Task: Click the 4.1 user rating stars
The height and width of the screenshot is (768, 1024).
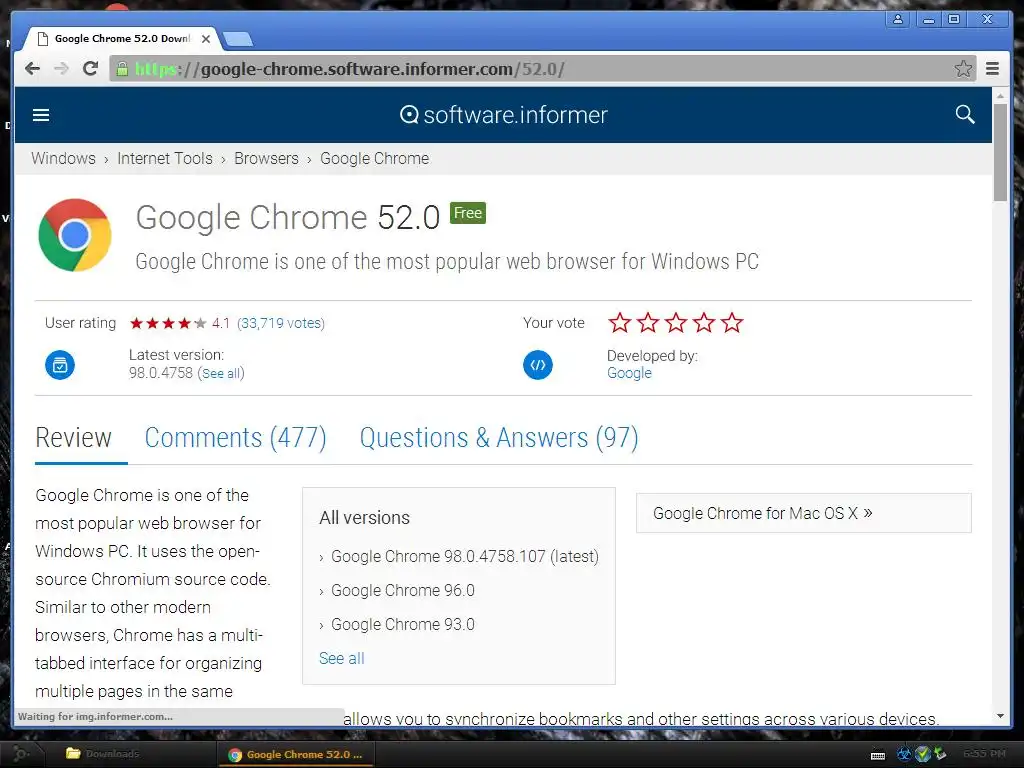Action: coord(168,323)
